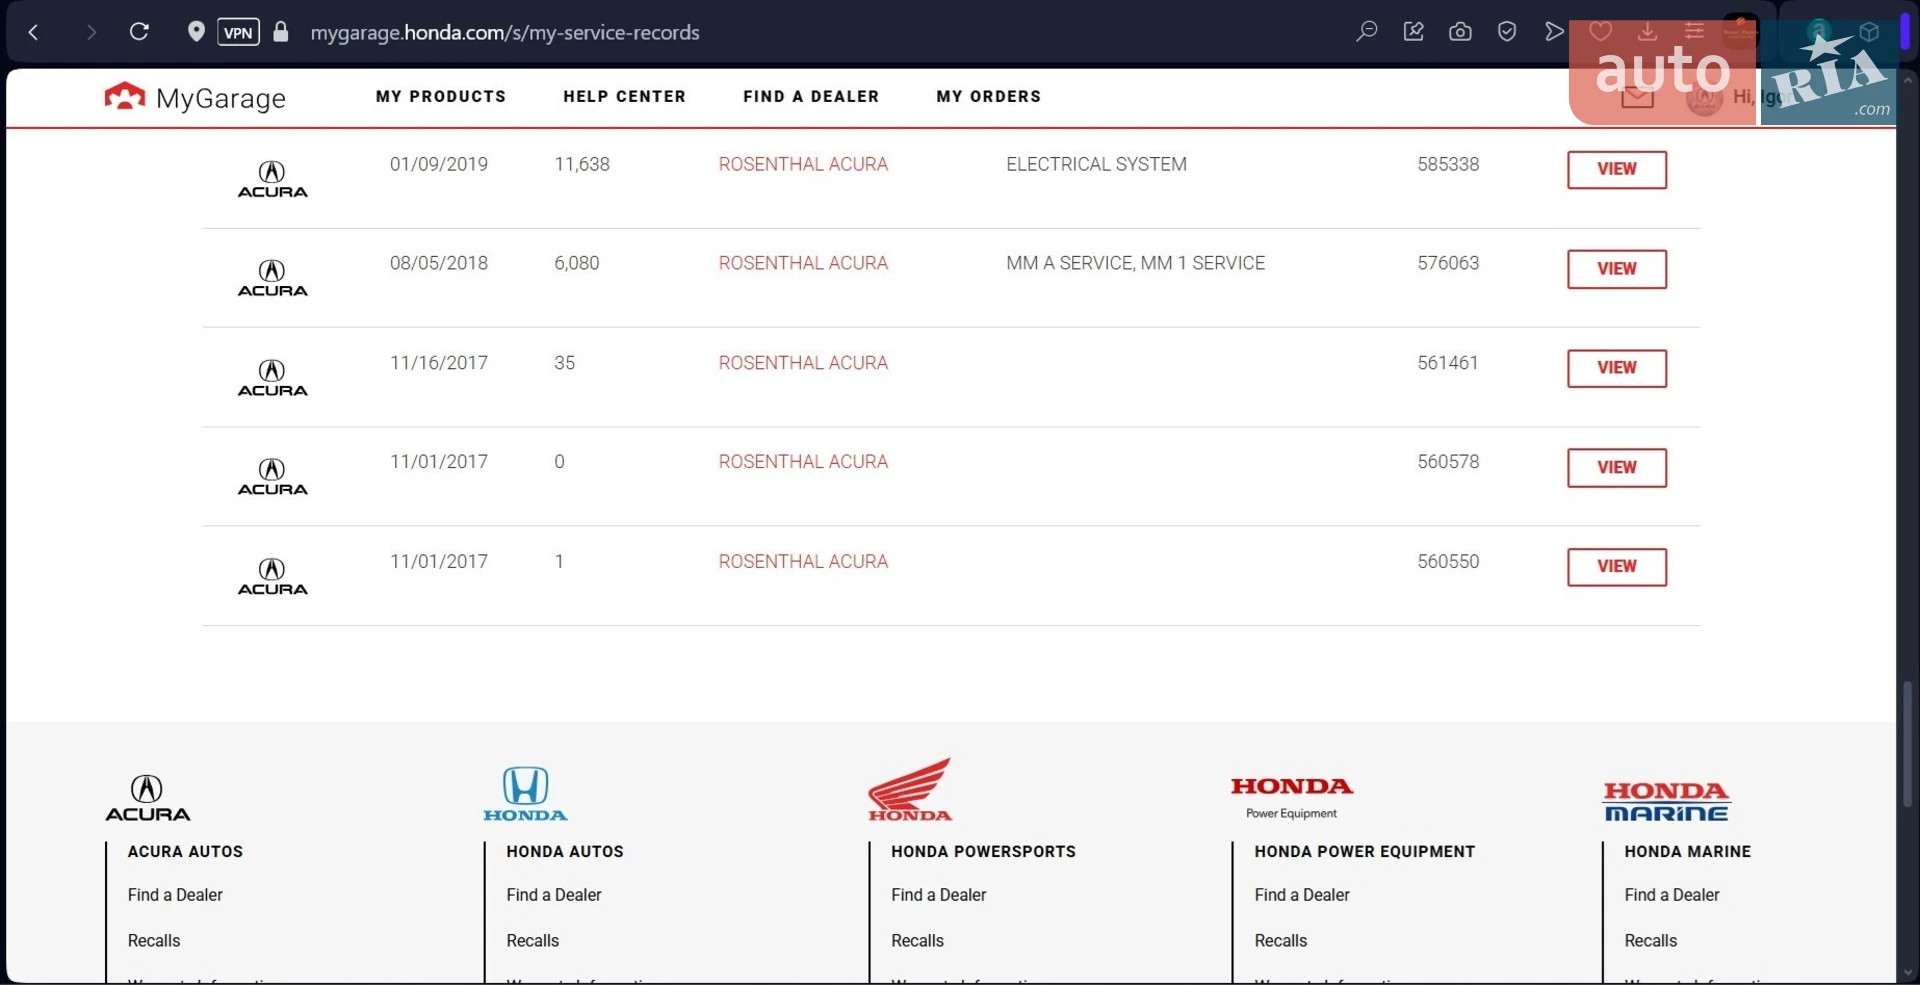
Task: Open Rosenthal Acura link for 01/09/2019 record
Action: click(x=803, y=164)
